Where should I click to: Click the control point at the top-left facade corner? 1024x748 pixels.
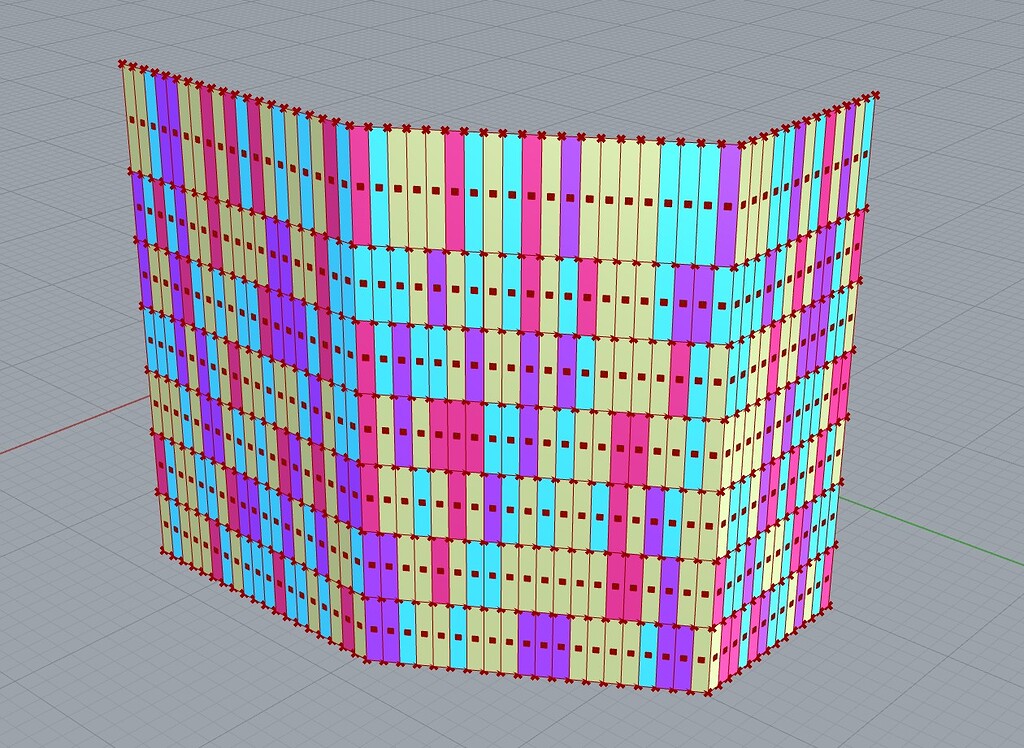(122, 63)
